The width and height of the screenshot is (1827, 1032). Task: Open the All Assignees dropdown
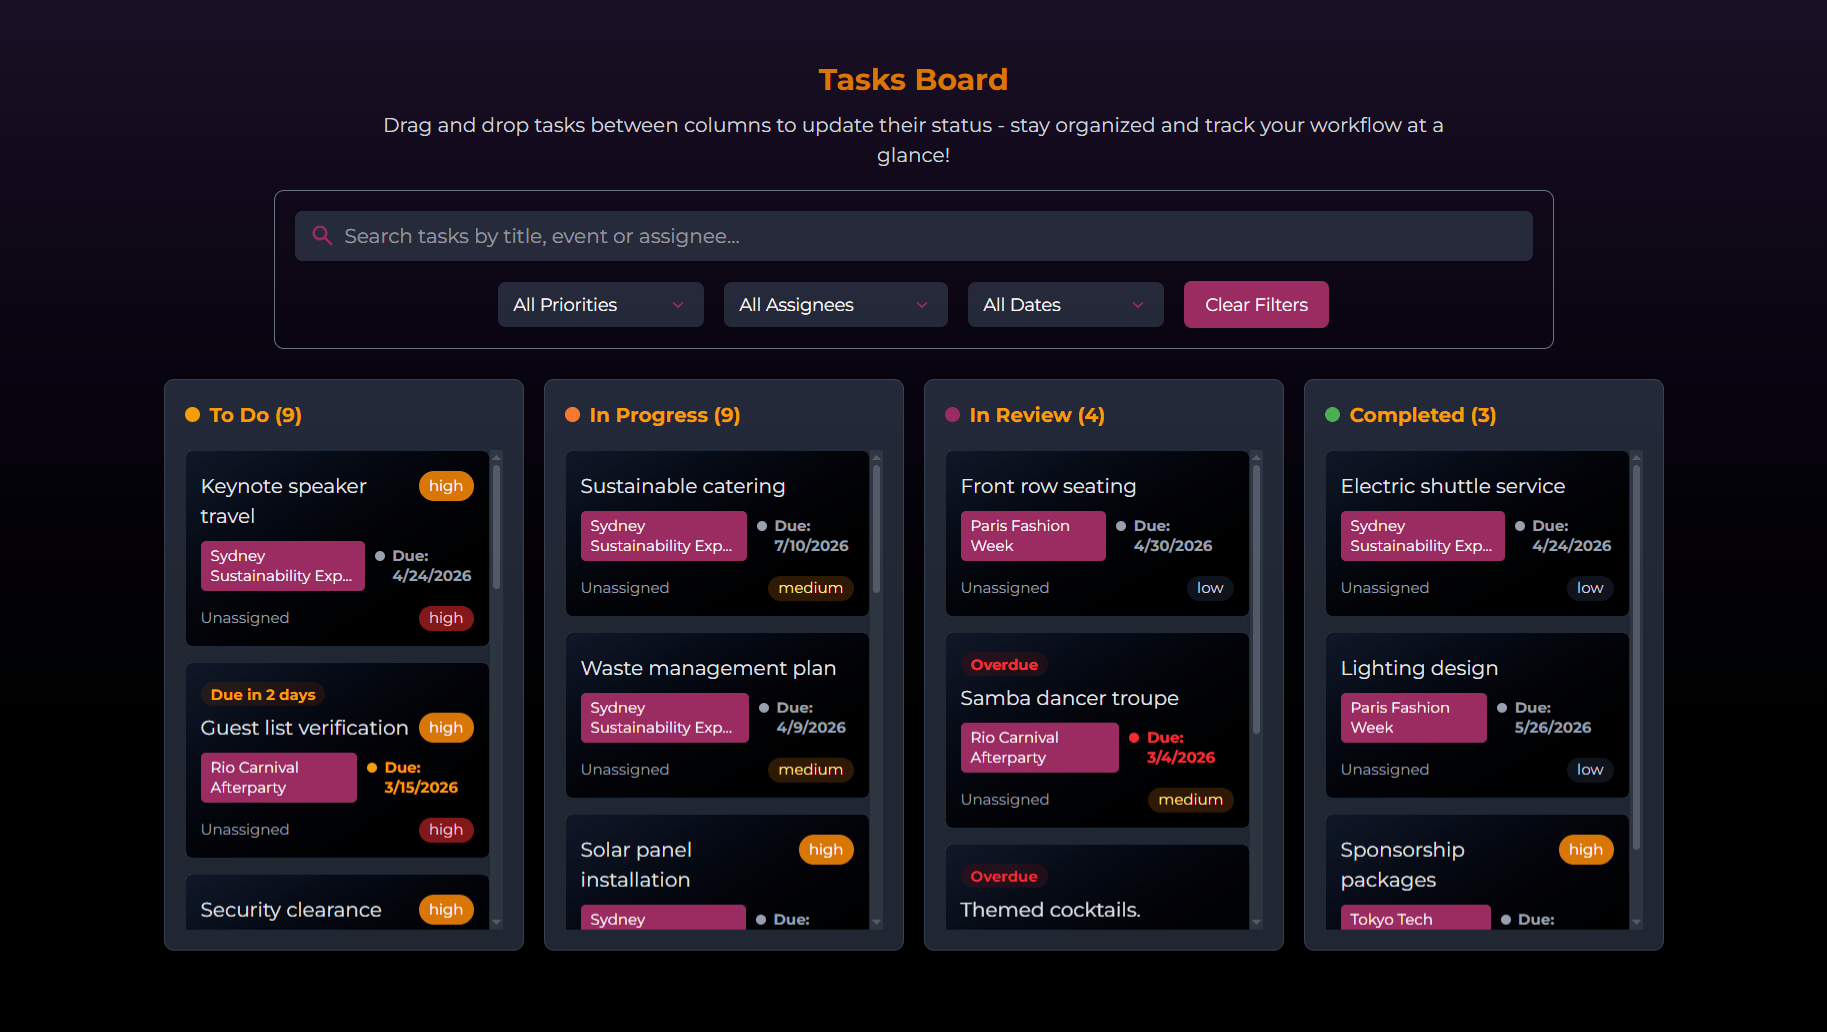click(x=835, y=304)
